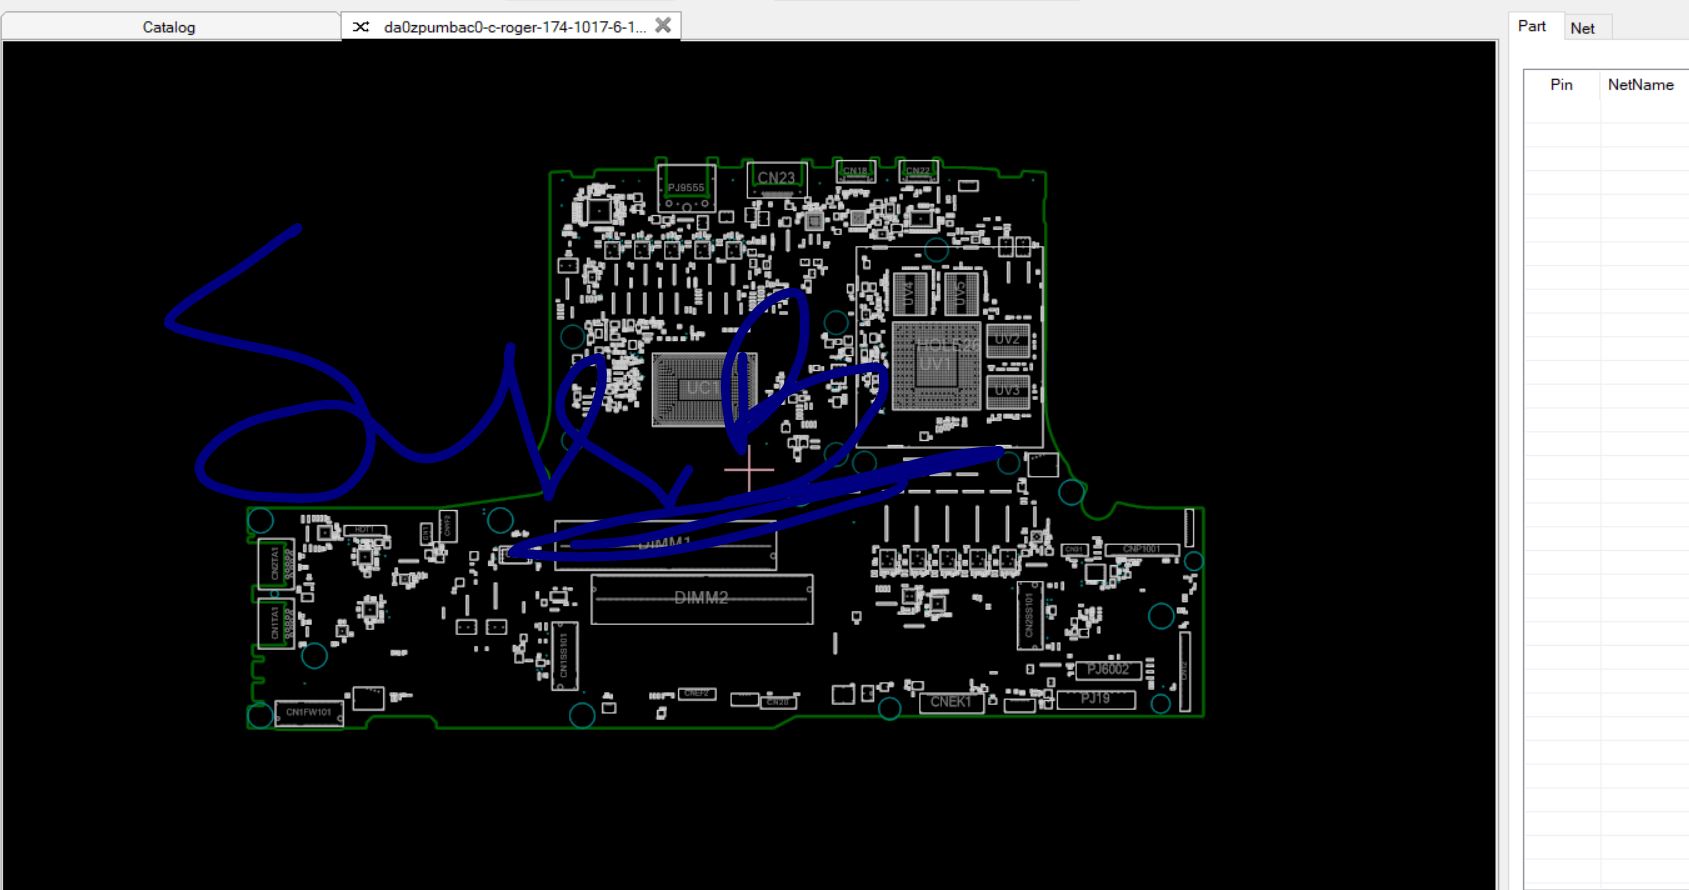
Task: Select the CN18 connector at top edge
Action: (855, 171)
